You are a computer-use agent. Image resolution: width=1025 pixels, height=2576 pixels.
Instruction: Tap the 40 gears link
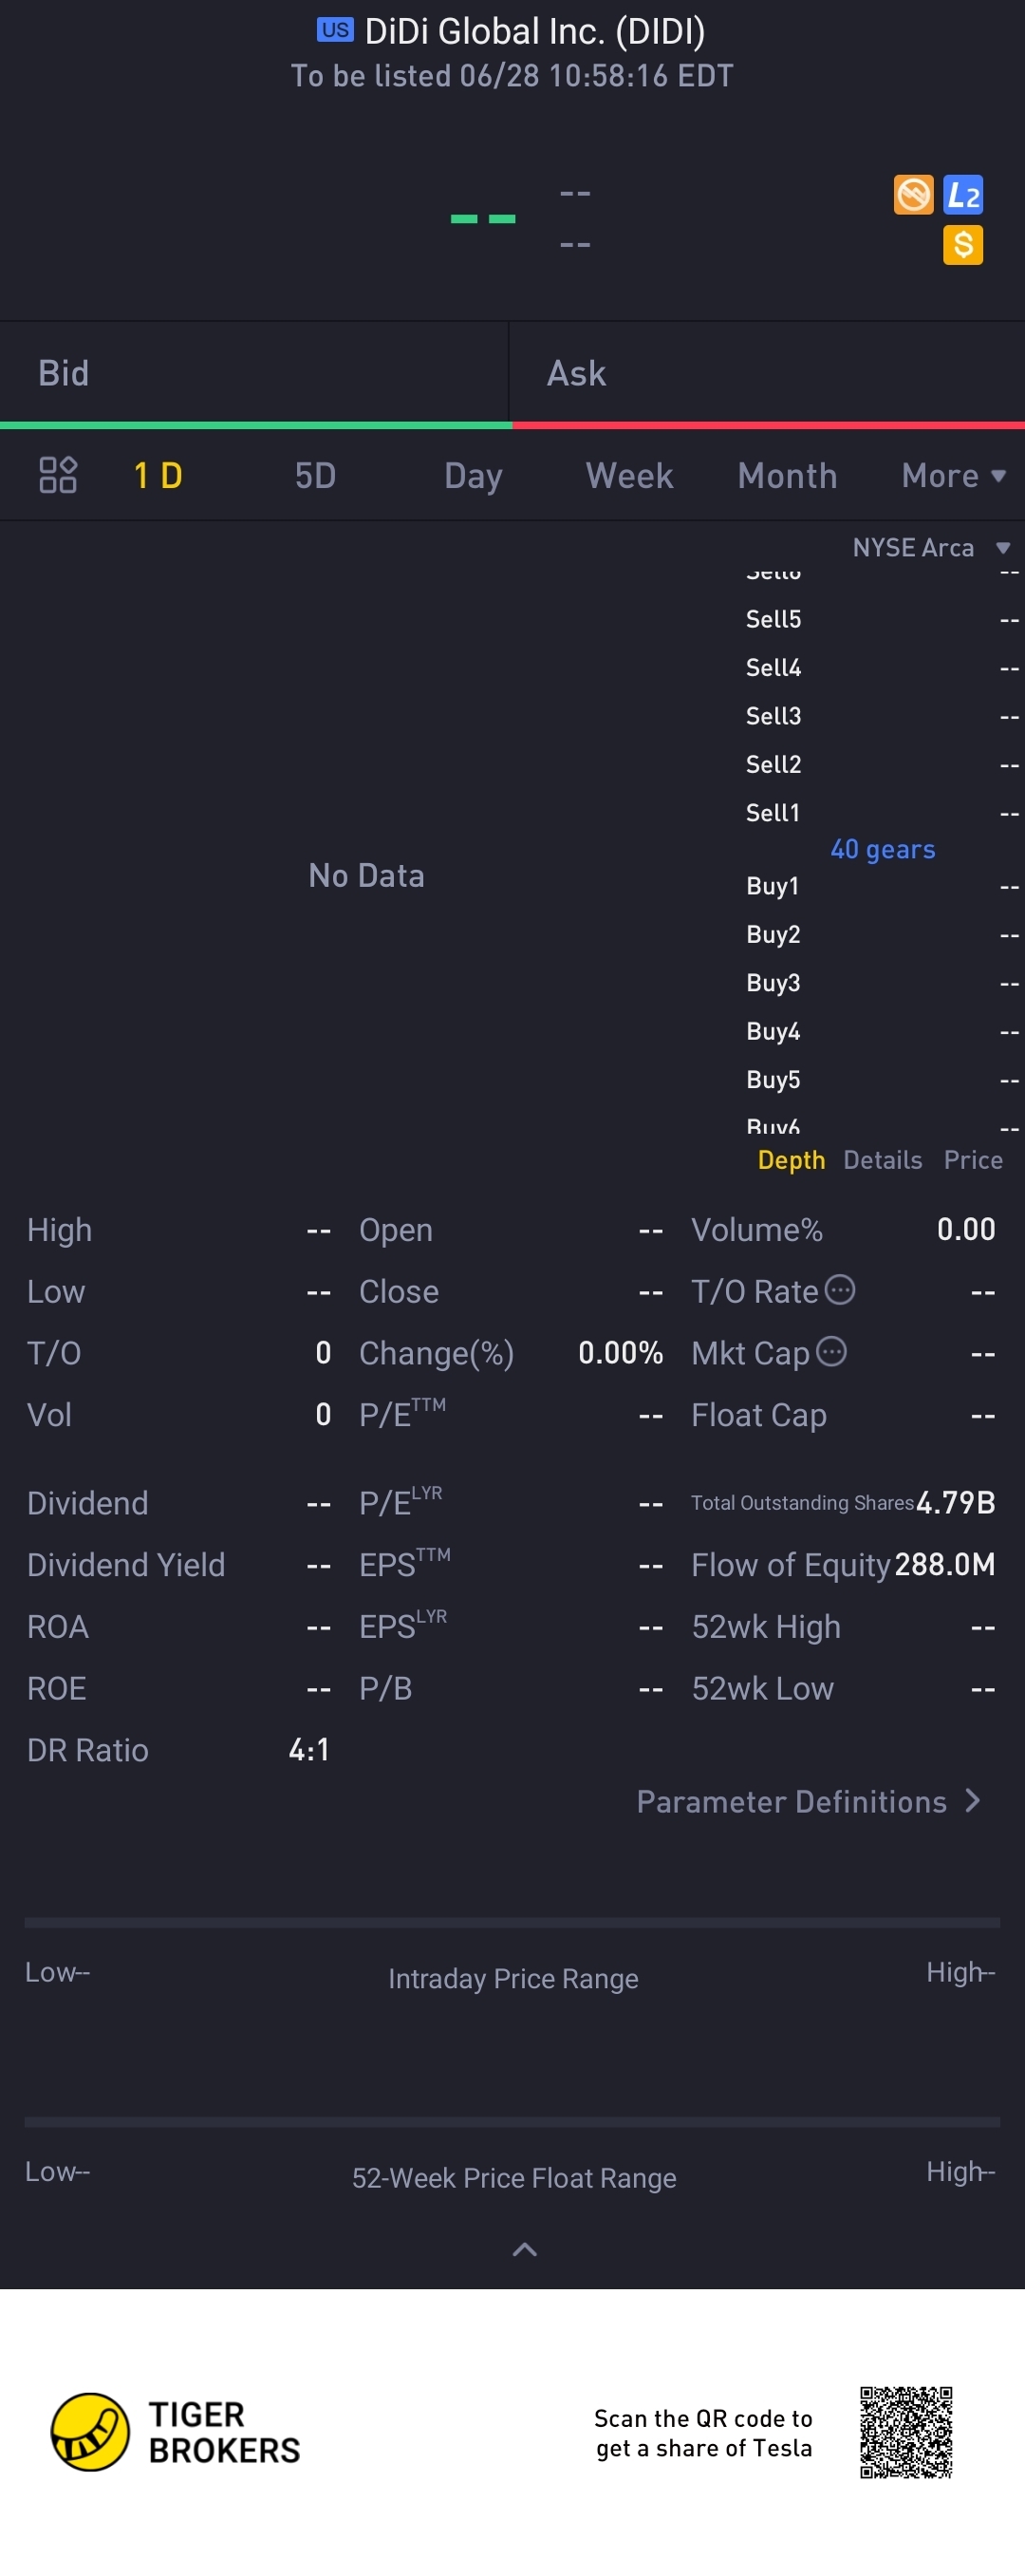(x=882, y=850)
